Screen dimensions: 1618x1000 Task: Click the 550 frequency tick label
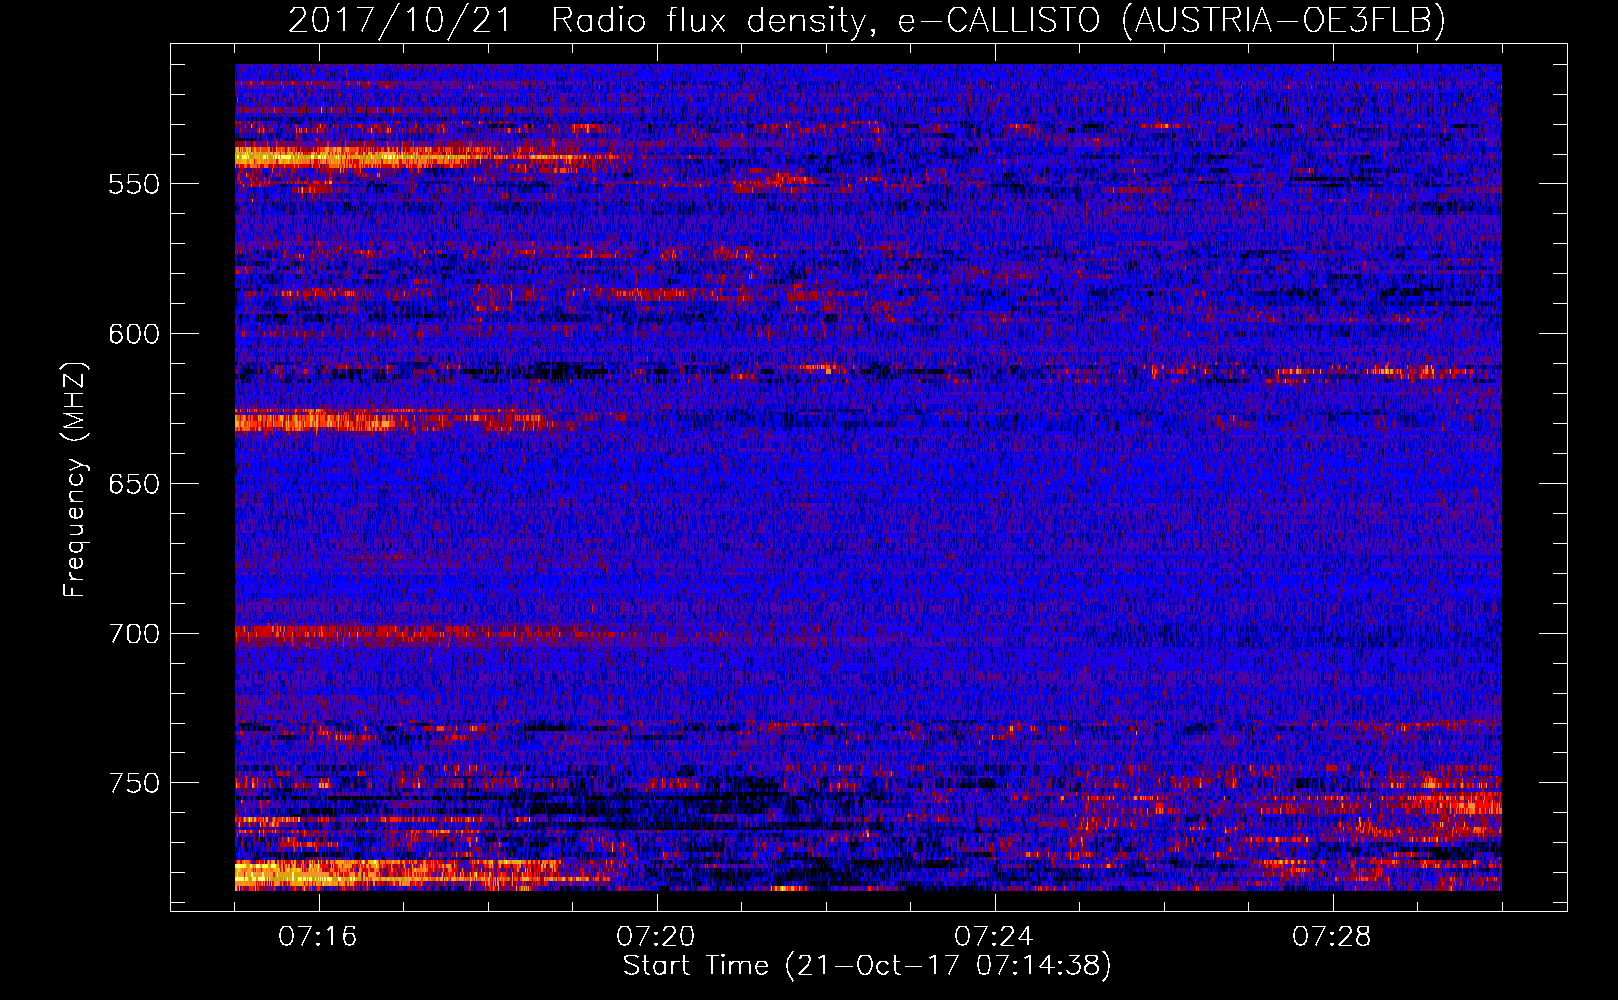(134, 185)
